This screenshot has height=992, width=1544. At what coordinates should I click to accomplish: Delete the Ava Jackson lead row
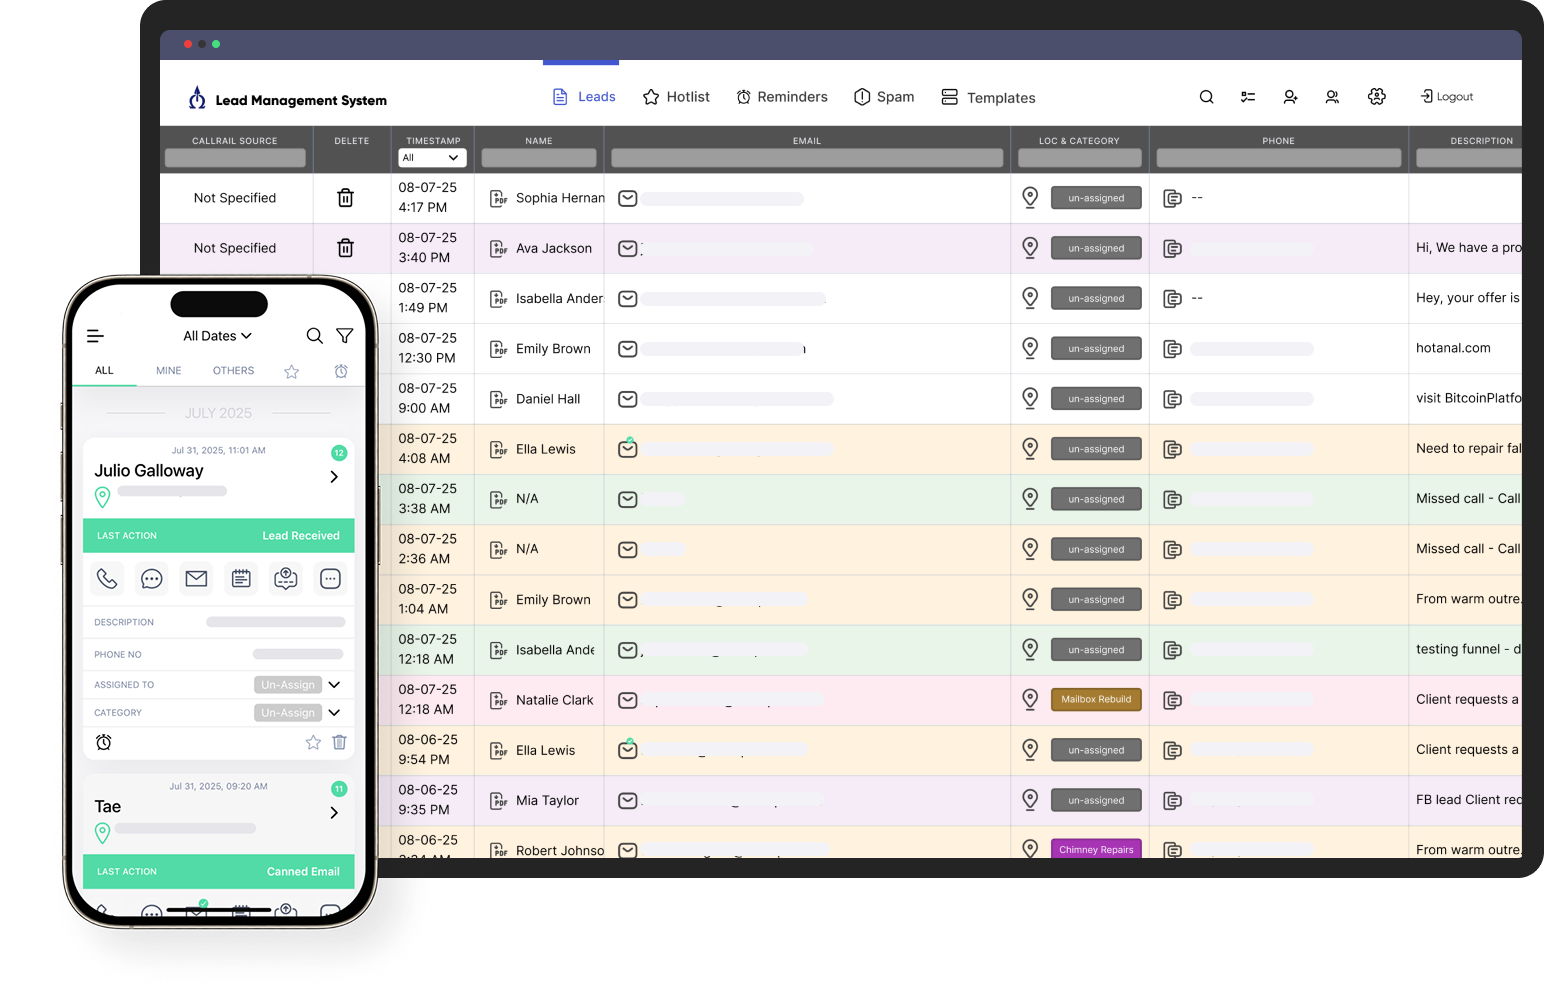(345, 248)
